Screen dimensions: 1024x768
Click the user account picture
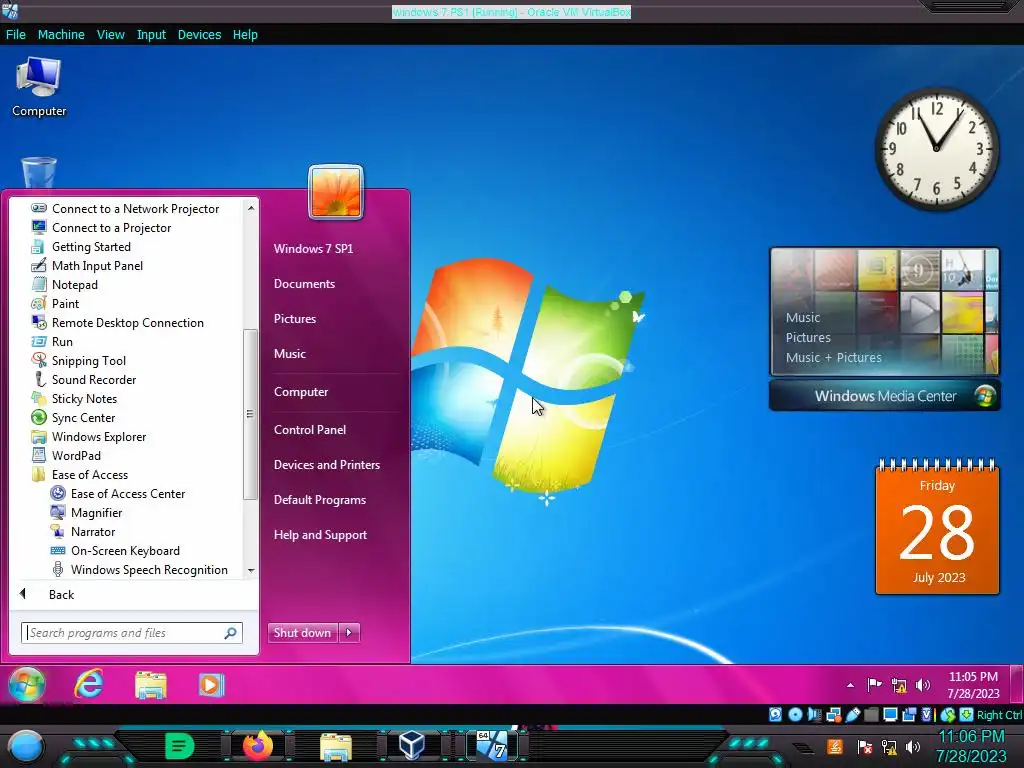(336, 193)
